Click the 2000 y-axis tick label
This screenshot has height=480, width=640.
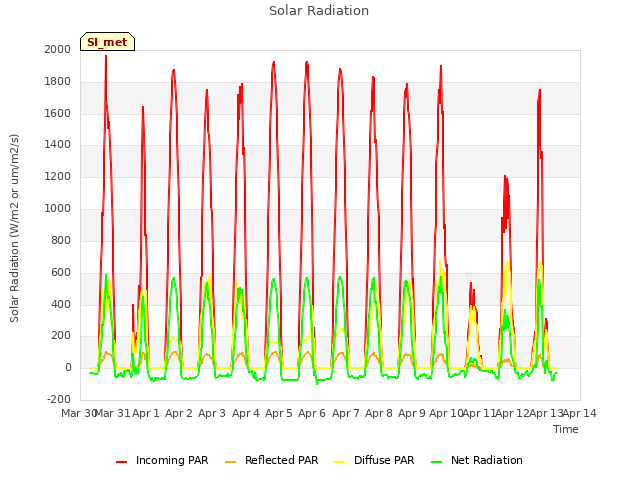(58, 49)
